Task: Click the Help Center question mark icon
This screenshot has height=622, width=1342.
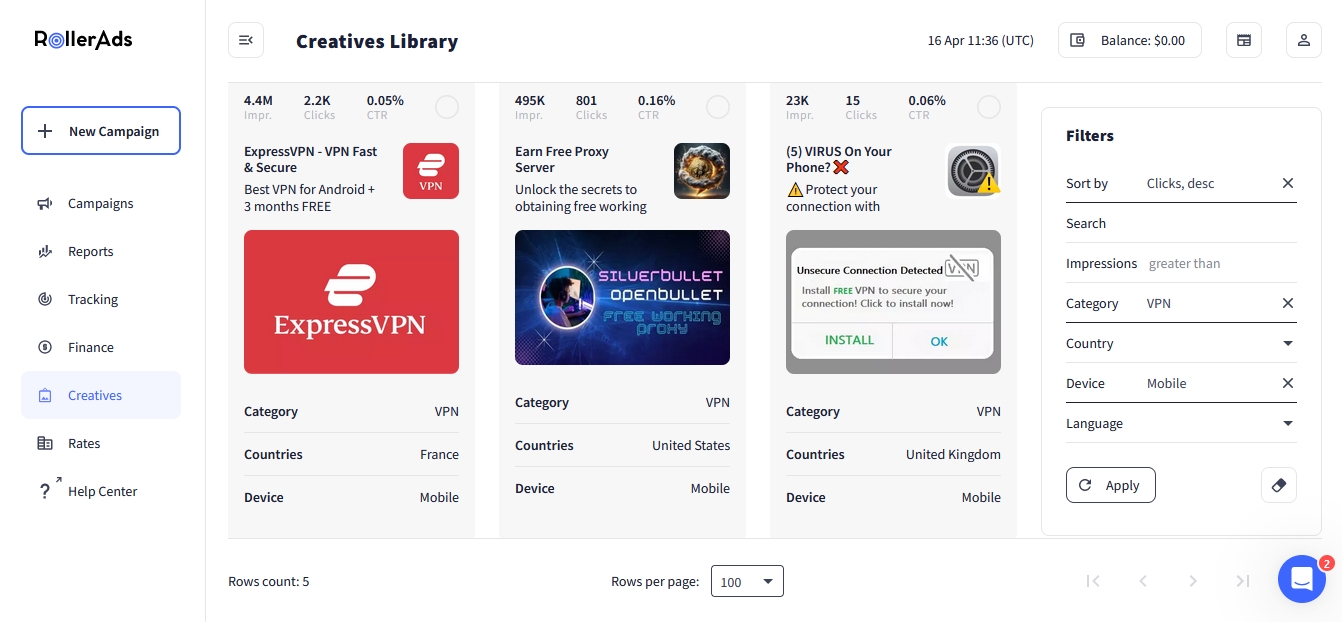Action: [x=44, y=492]
